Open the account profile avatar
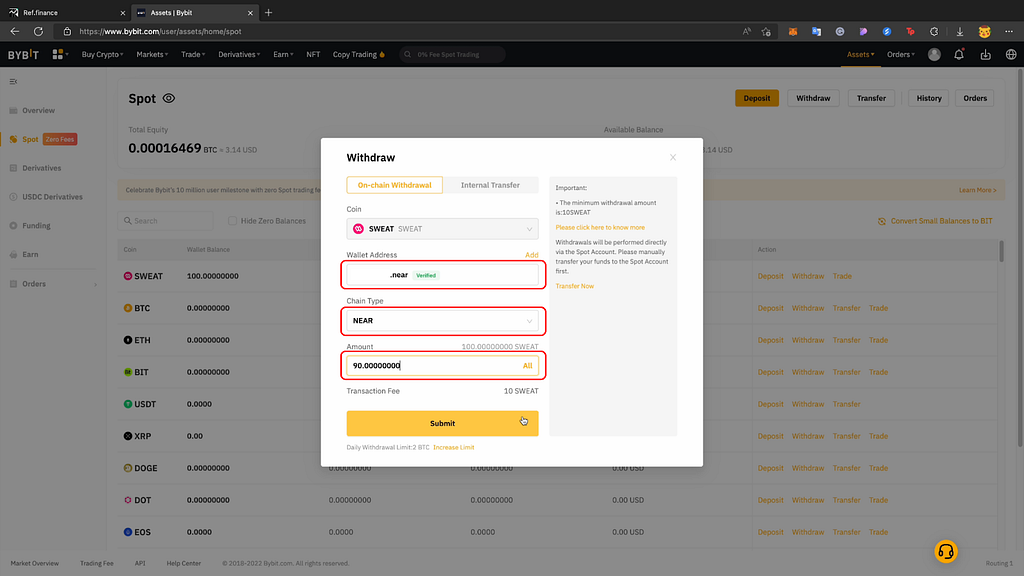 [935, 55]
